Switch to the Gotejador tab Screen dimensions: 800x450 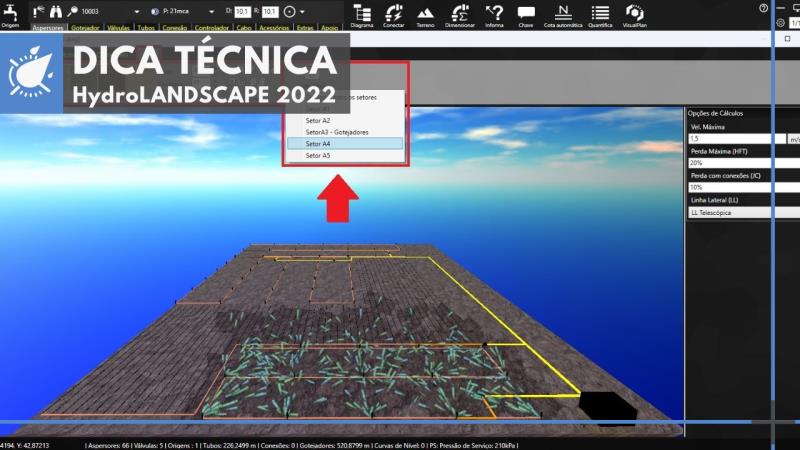[85, 28]
